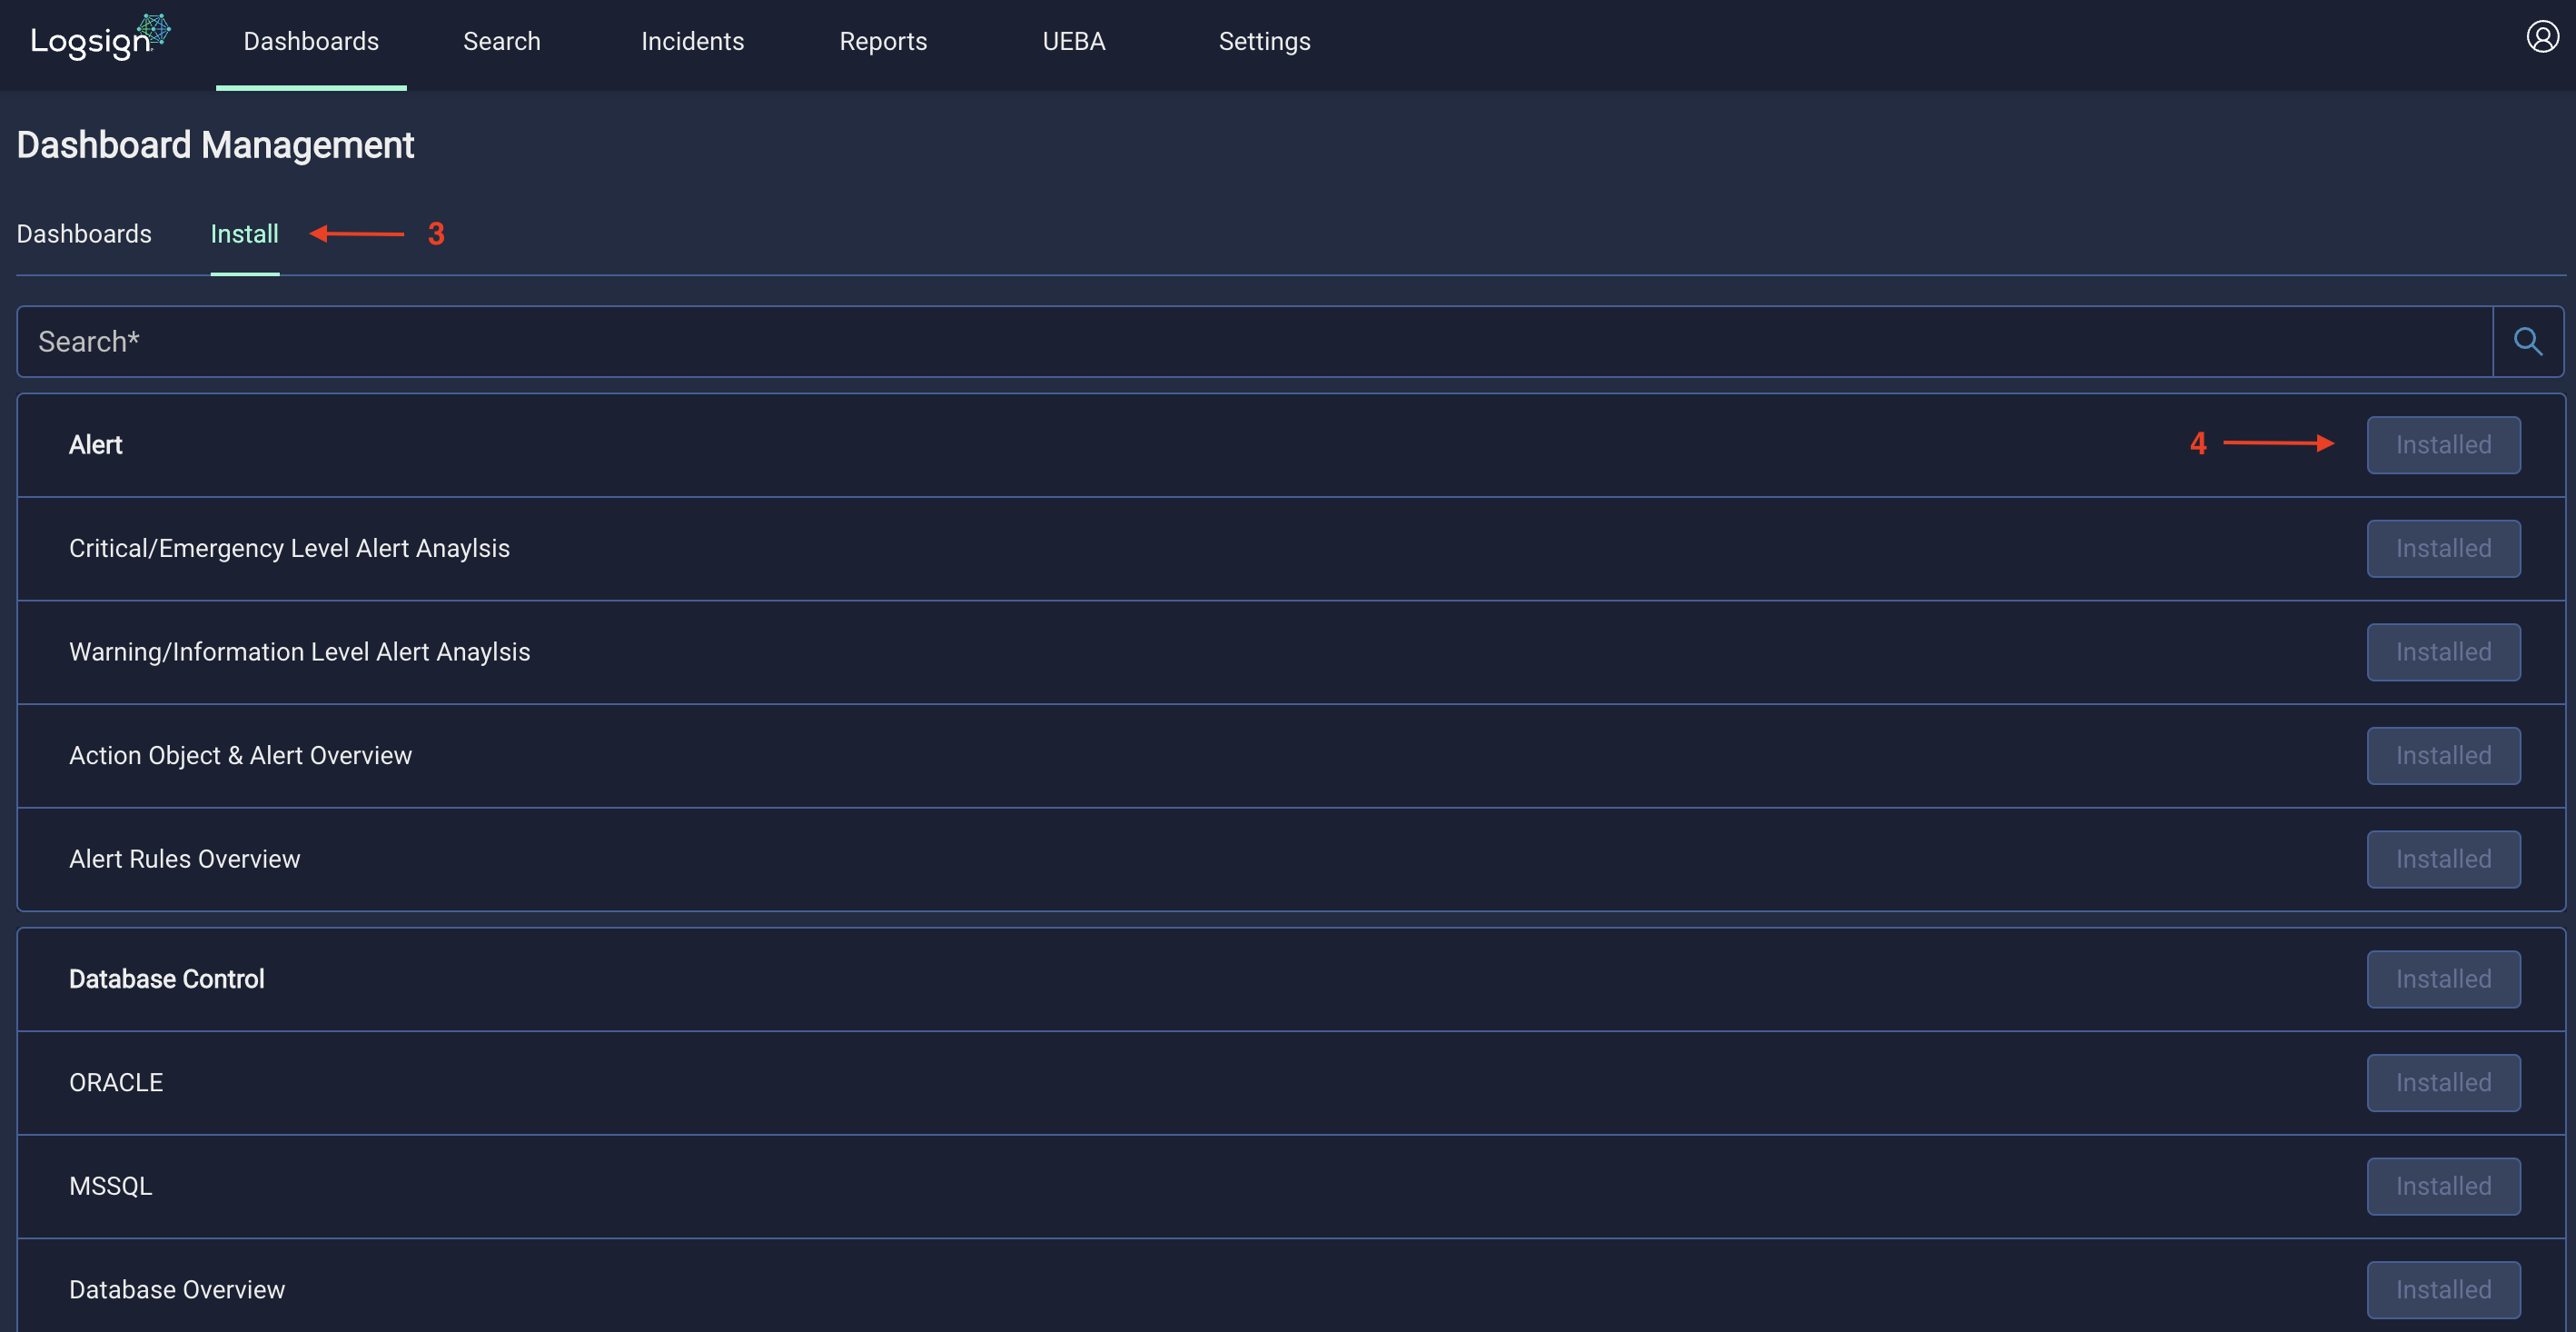The height and width of the screenshot is (1332, 2576).
Task: Select the Database Control heading
Action: 167,979
